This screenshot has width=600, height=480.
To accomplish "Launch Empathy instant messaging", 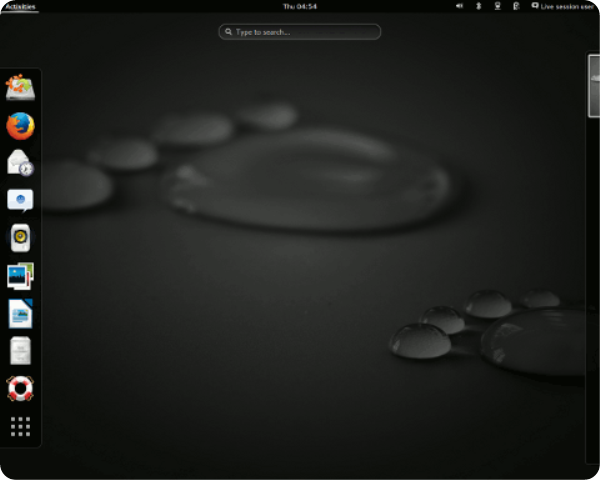I will [20, 200].
